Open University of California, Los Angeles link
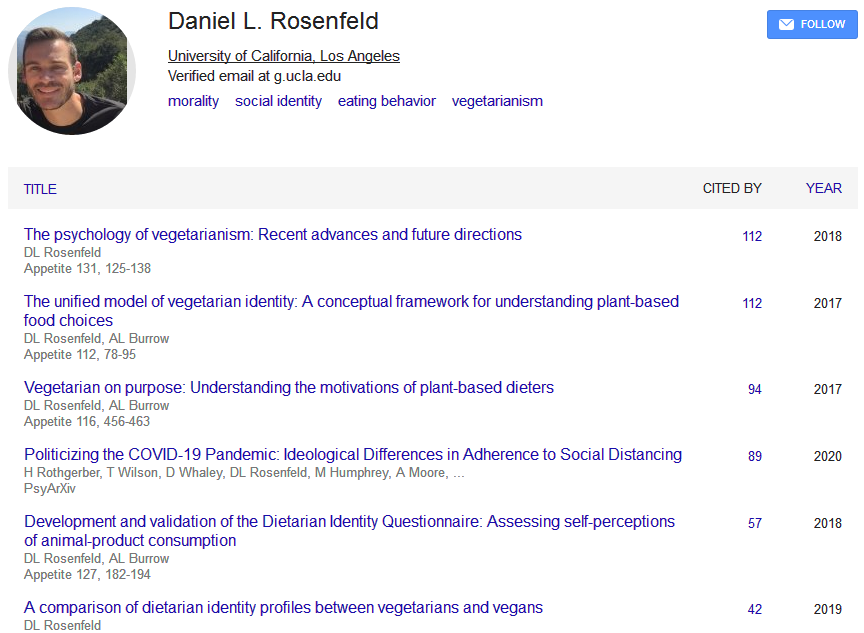This screenshot has height=633, width=864. (x=284, y=56)
